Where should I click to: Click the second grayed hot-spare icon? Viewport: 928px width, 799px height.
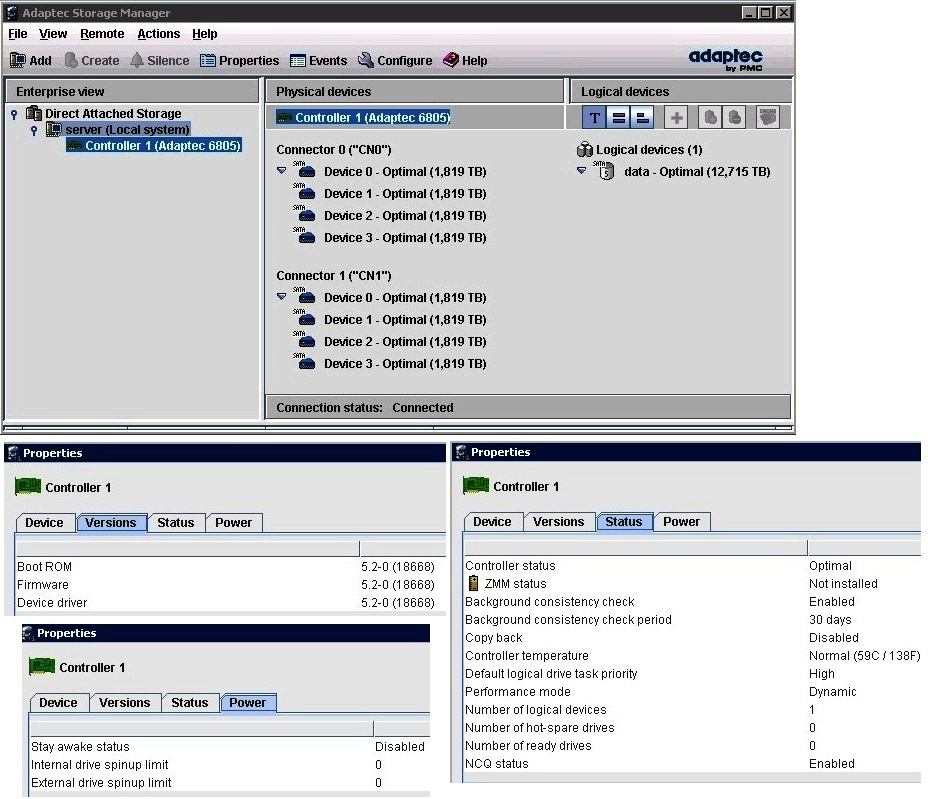(734, 118)
